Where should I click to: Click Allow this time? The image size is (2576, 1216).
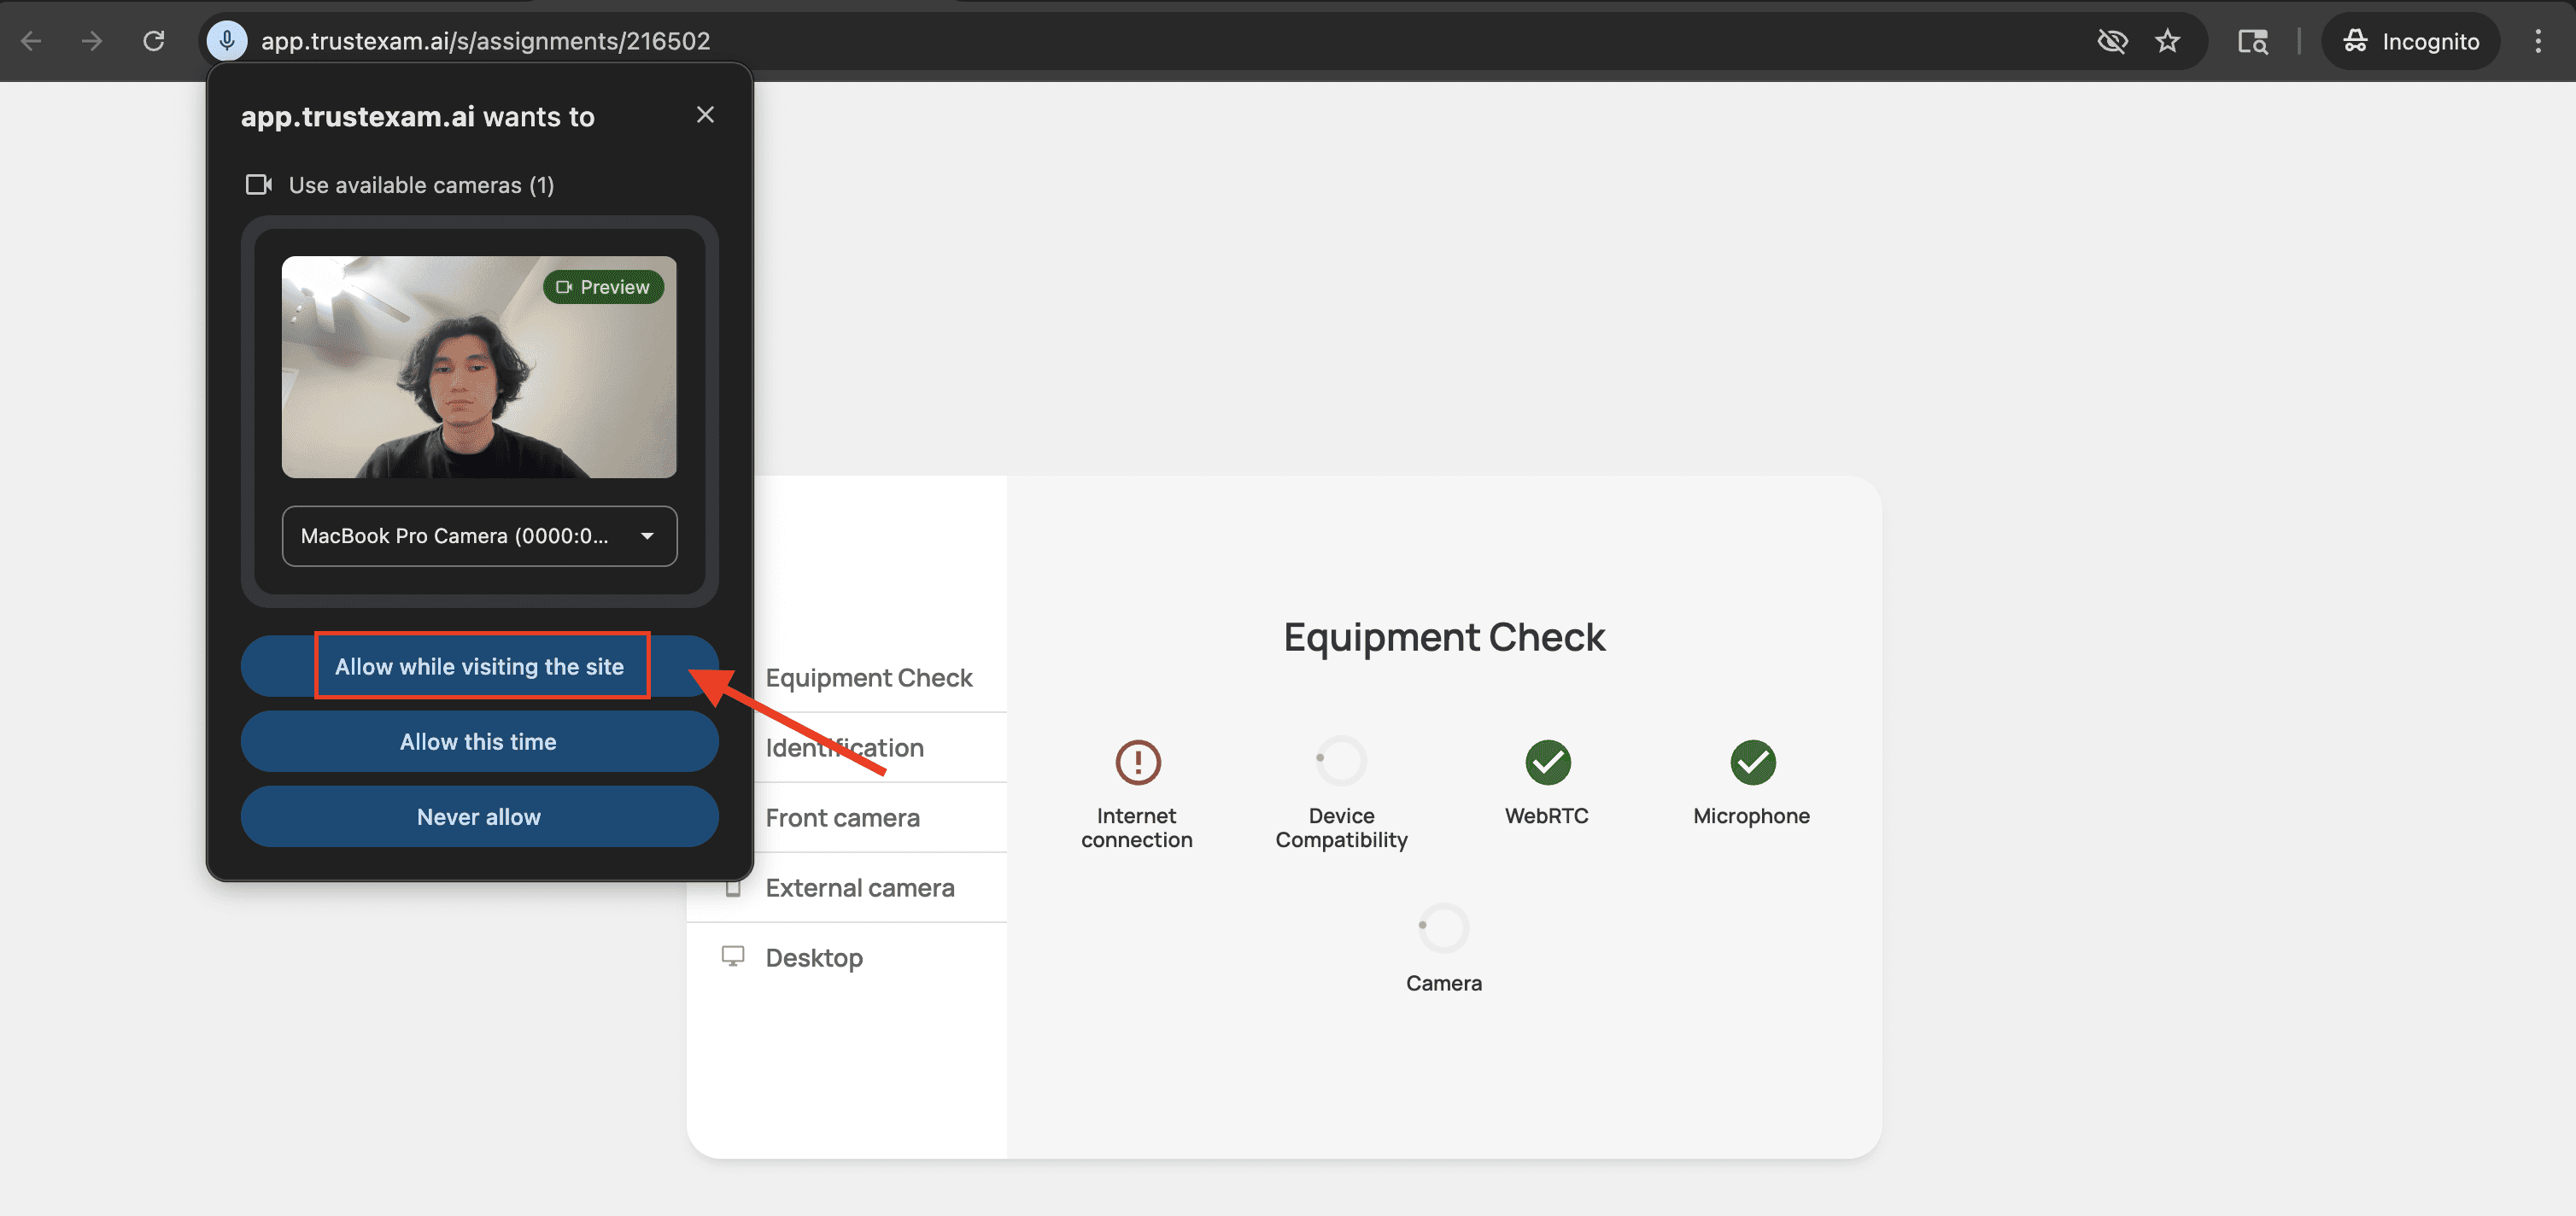(x=479, y=742)
